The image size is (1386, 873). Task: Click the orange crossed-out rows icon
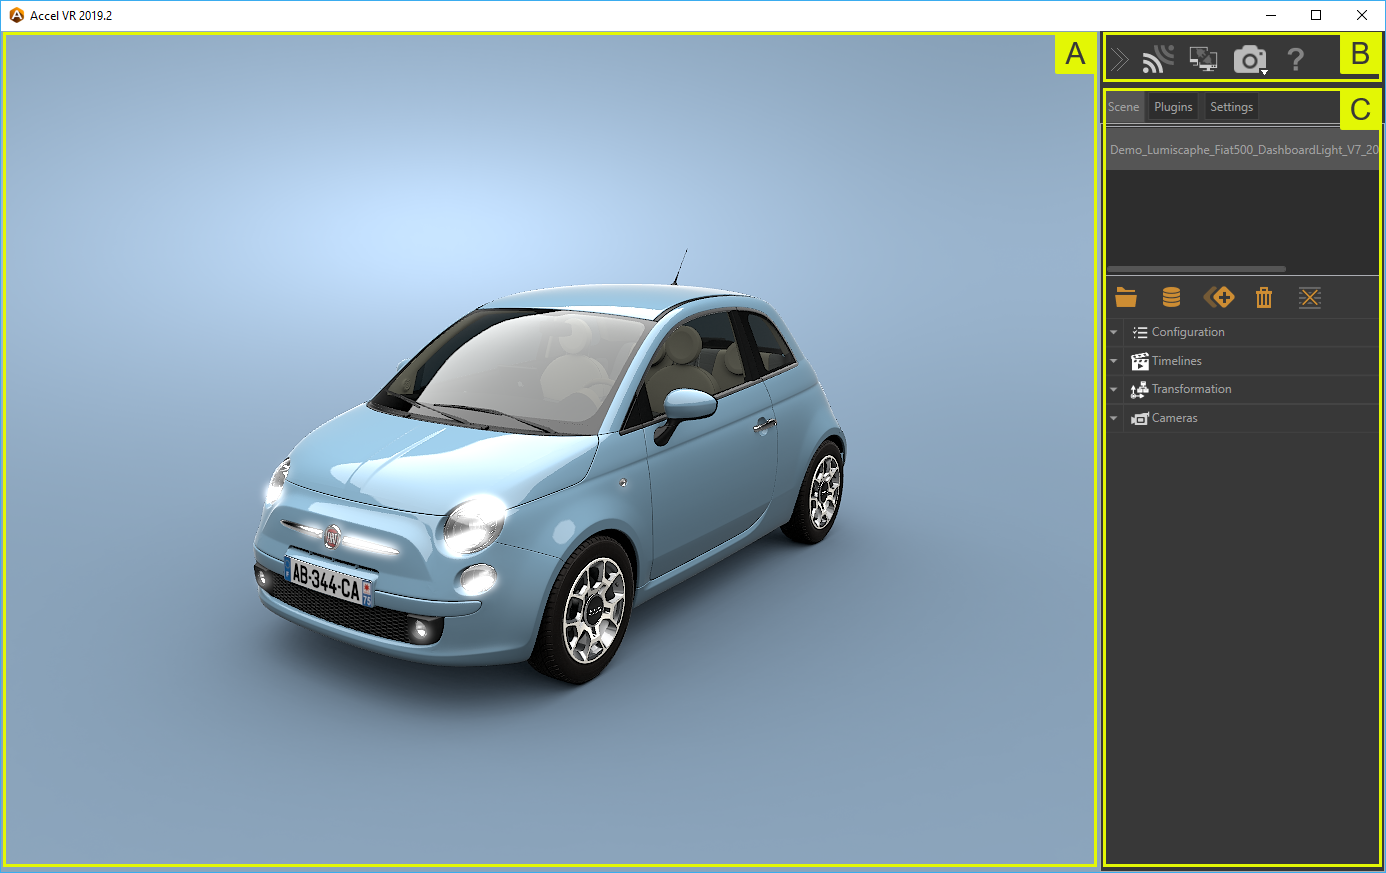(x=1310, y=297)
